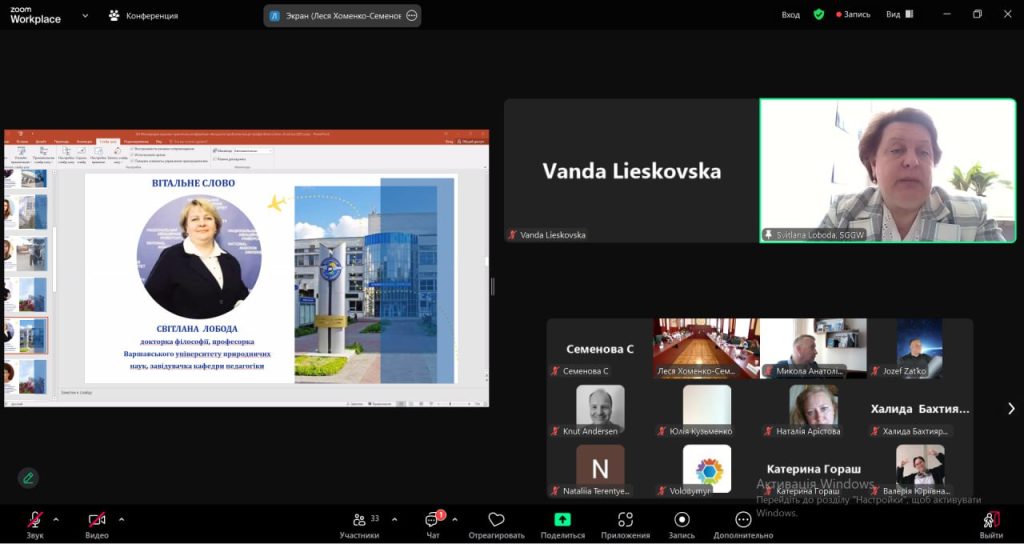1024x544 pixels.
Task: Expand audio options arrow next to Звук
Action: point(56,519)
